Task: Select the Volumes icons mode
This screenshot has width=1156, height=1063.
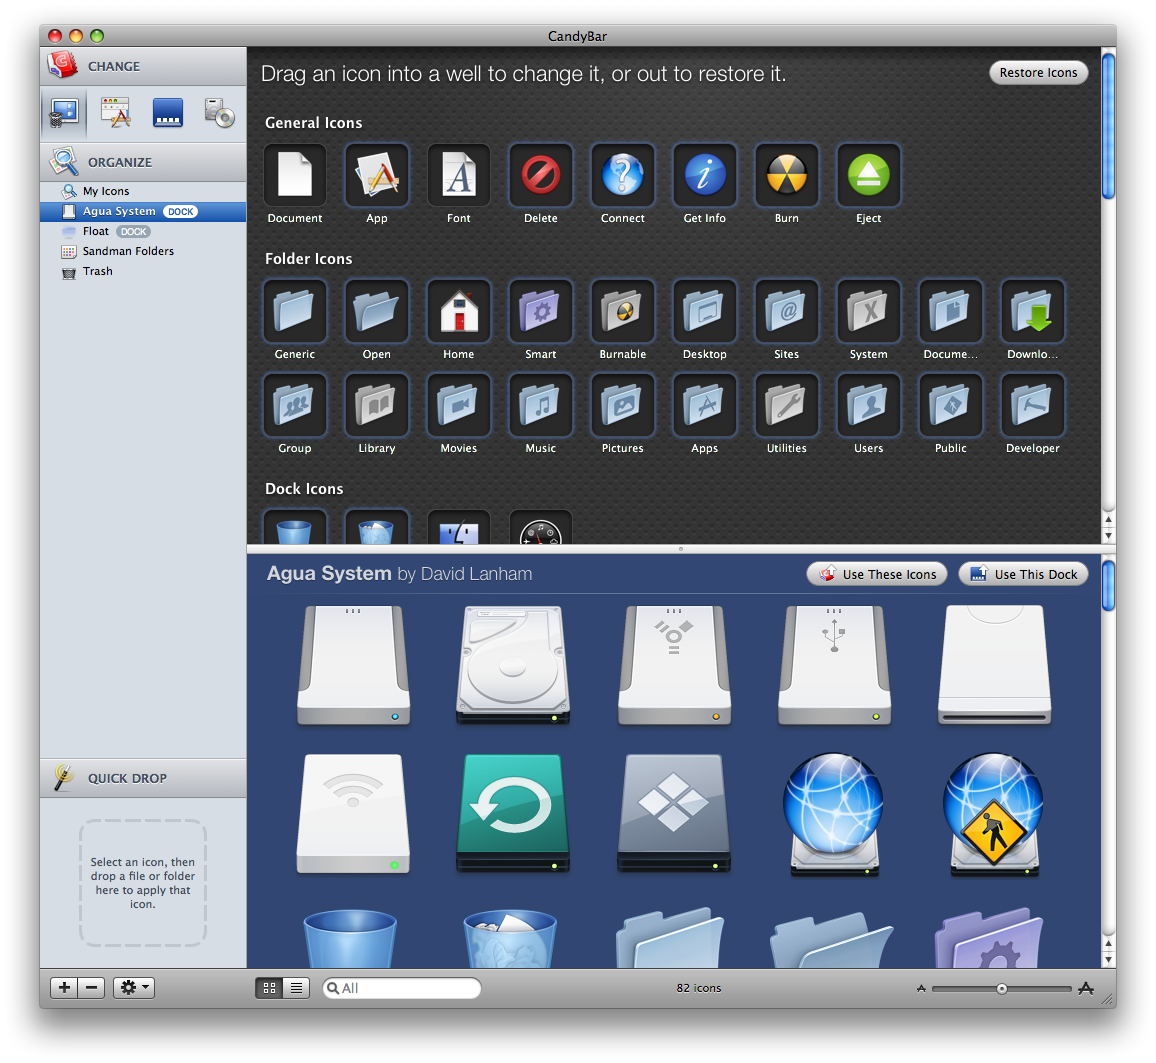Action: click(x=218, y=113)
